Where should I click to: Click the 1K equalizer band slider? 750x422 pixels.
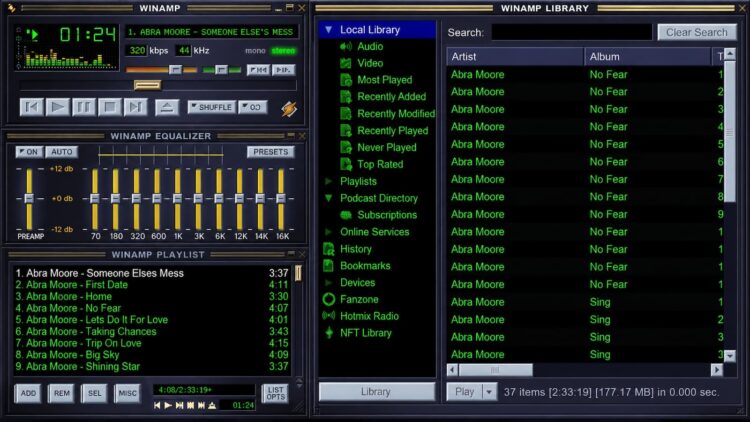(x=177, y=198)
